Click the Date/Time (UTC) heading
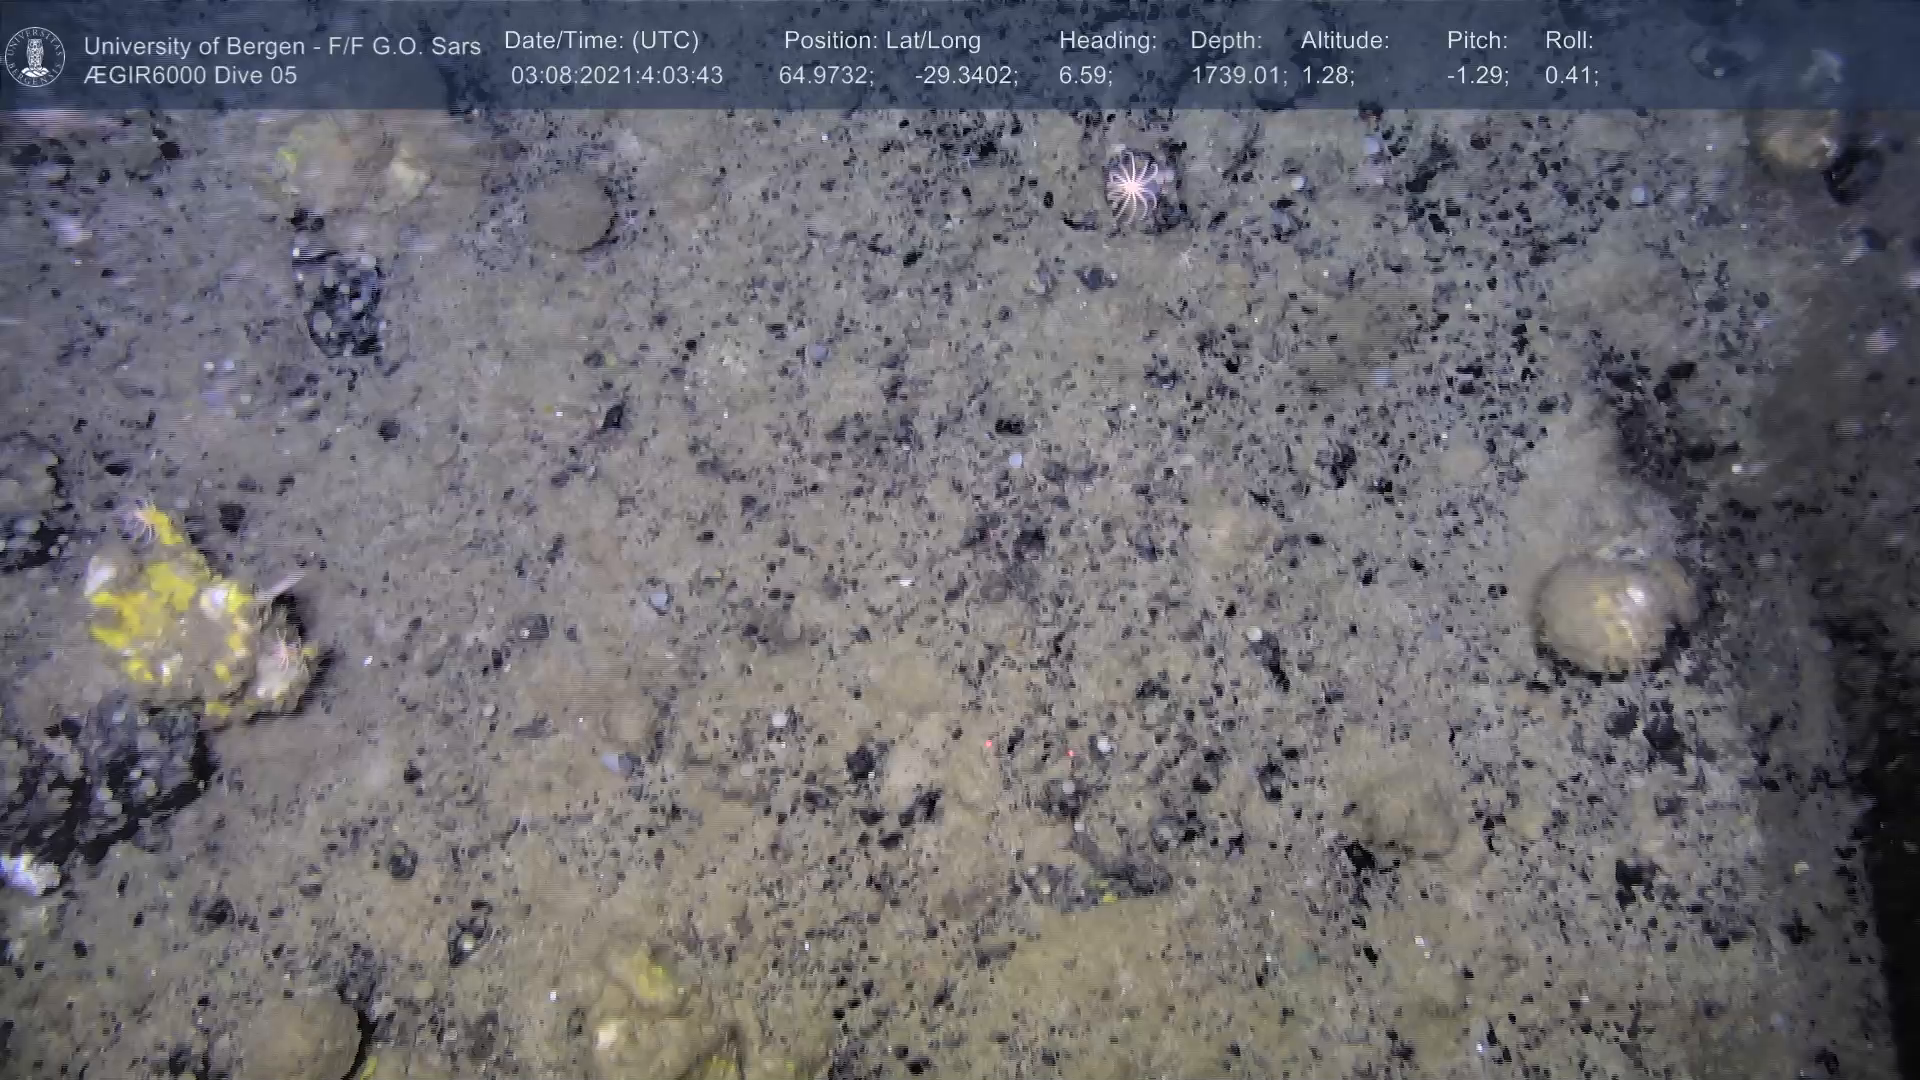 tap(601, 41)
